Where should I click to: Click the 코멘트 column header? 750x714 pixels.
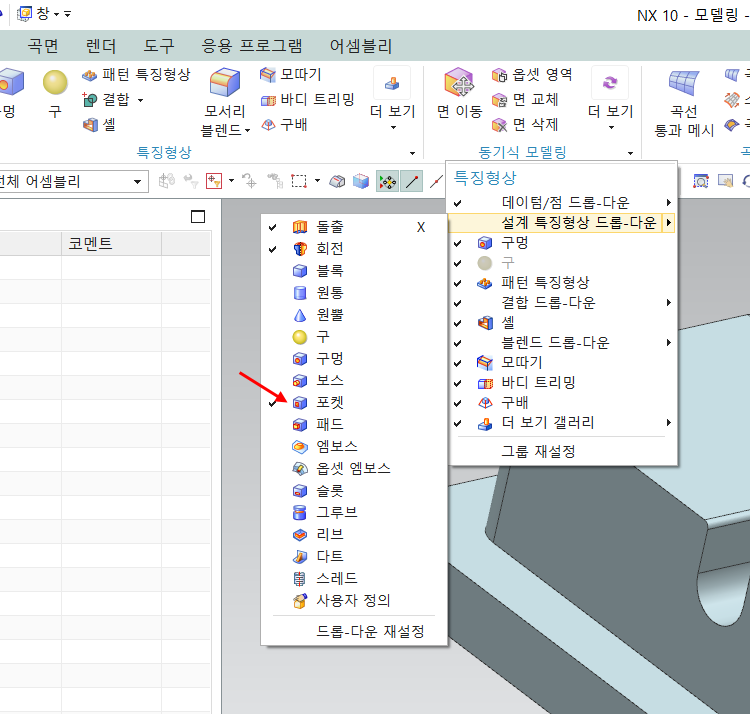coord(90,243)
